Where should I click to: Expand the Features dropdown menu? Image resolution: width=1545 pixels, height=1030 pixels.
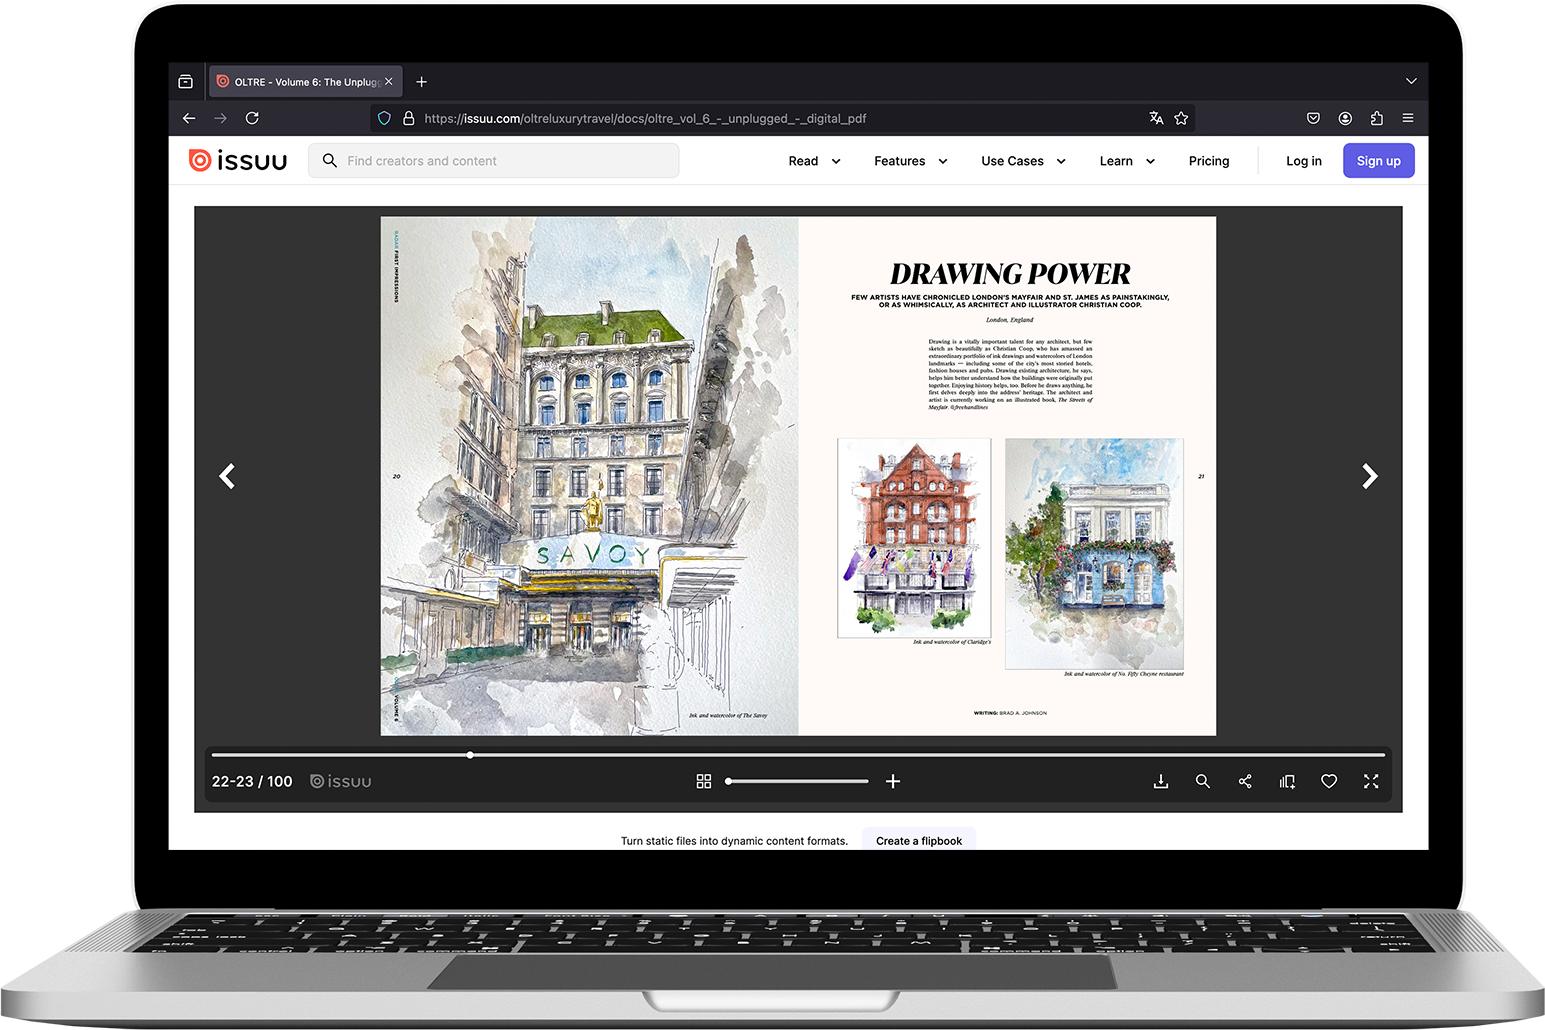[x=910, y=161]
